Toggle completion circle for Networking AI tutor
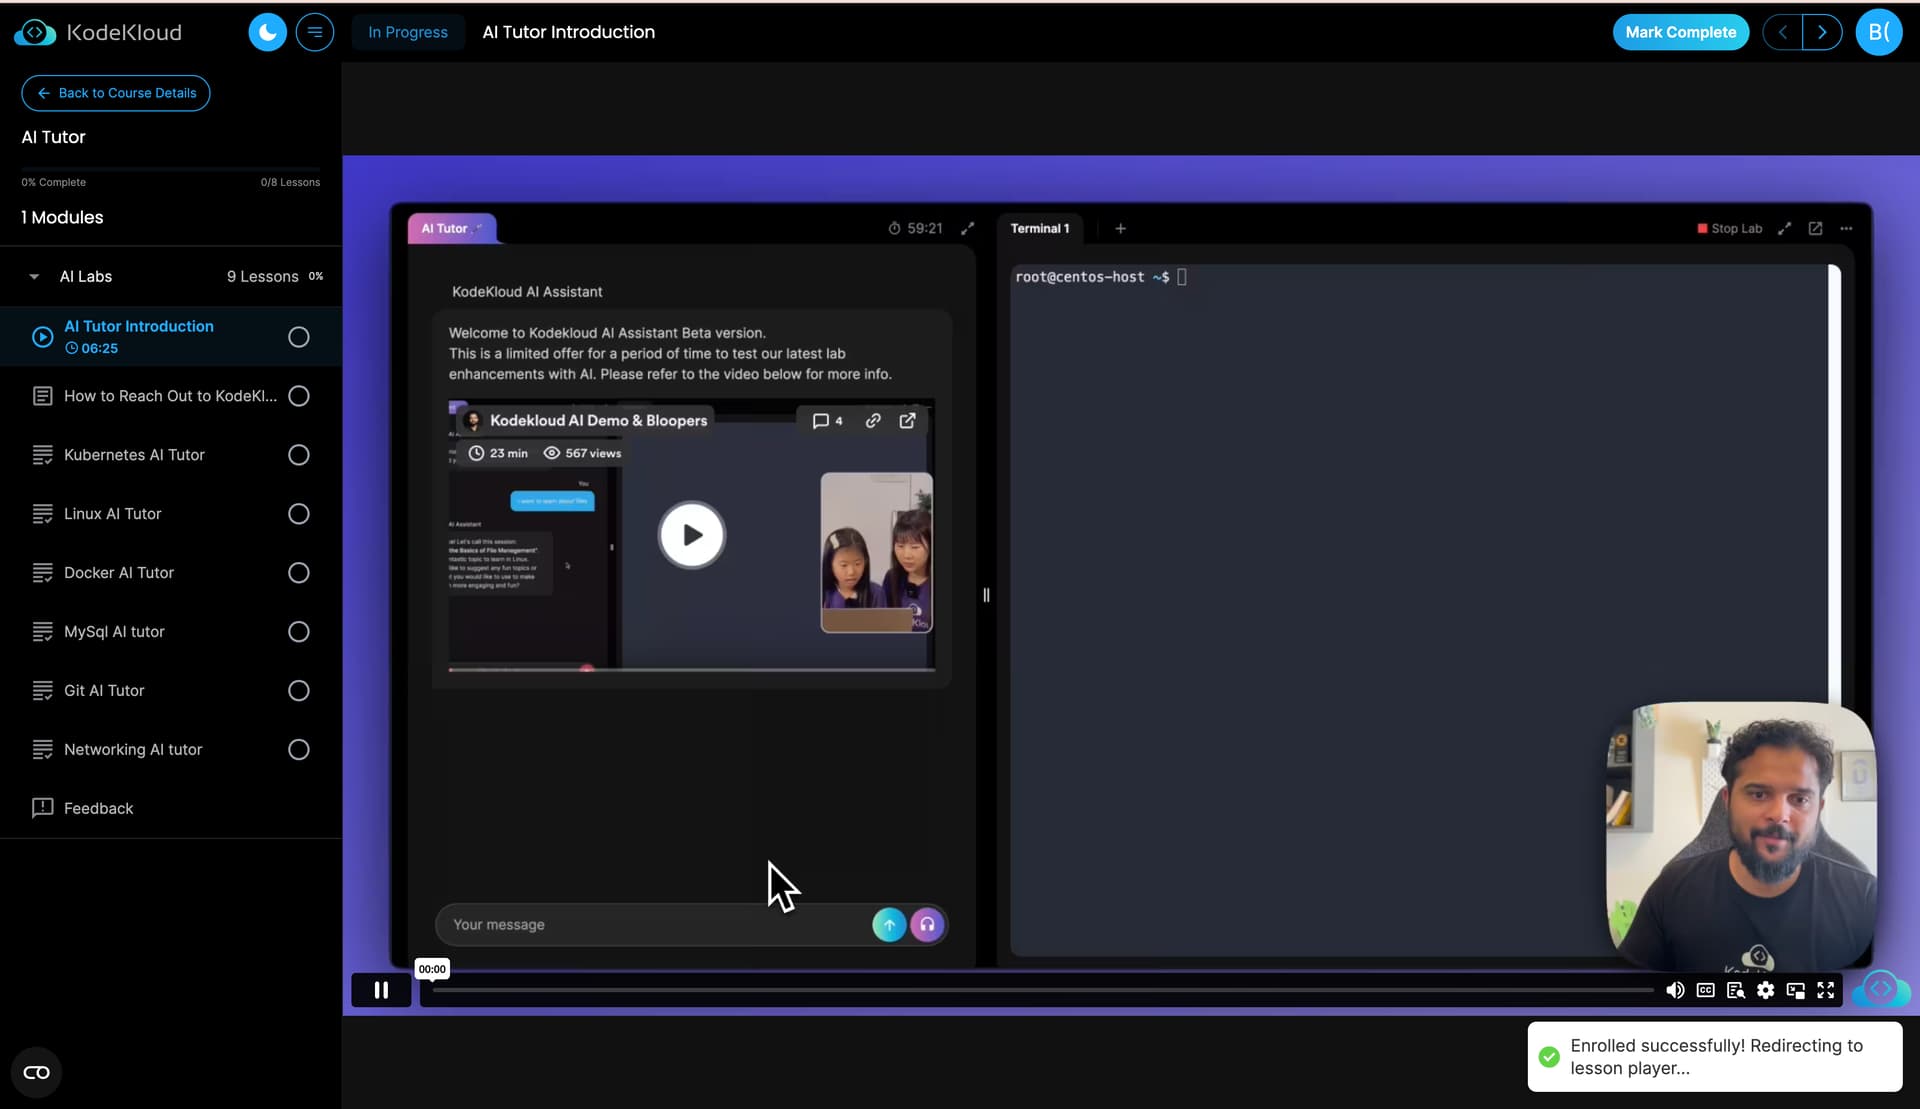 [x=298, y=750]
